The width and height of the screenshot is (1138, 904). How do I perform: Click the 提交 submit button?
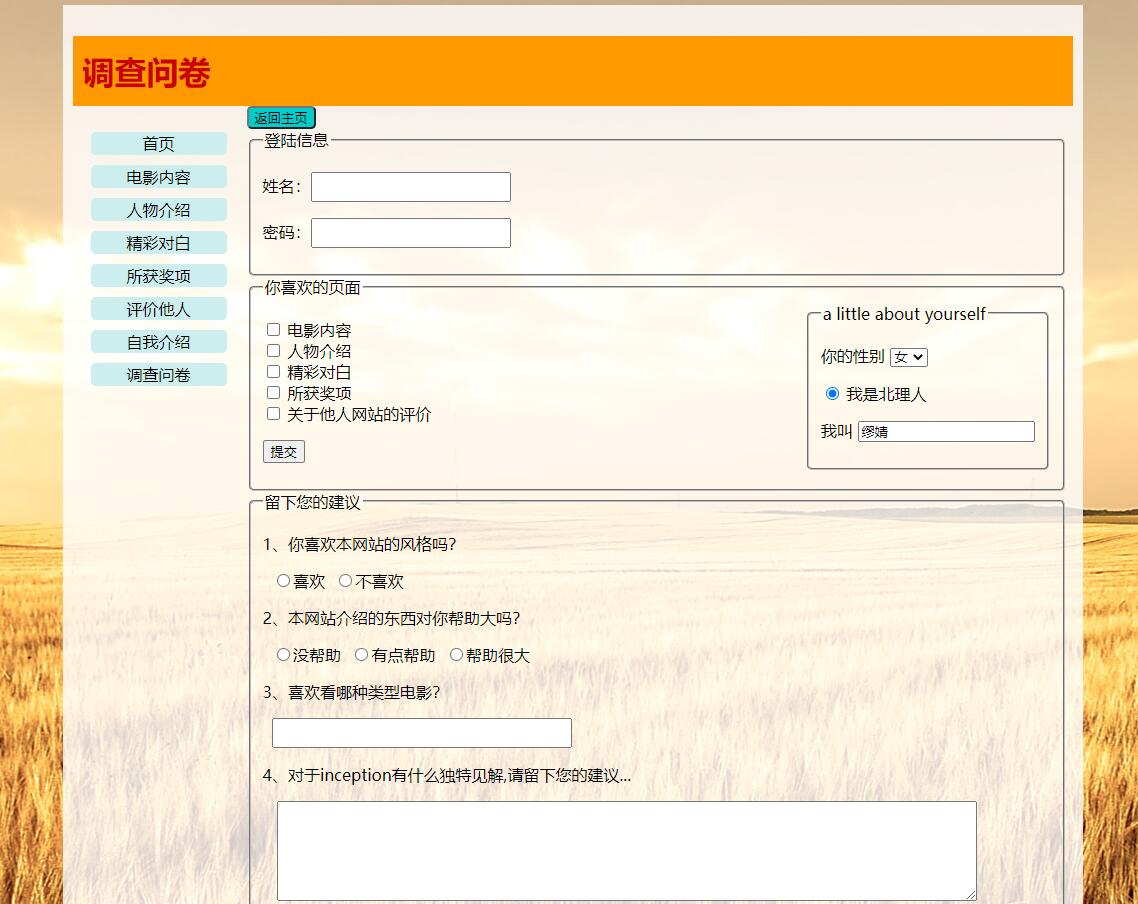pos(284,452)
